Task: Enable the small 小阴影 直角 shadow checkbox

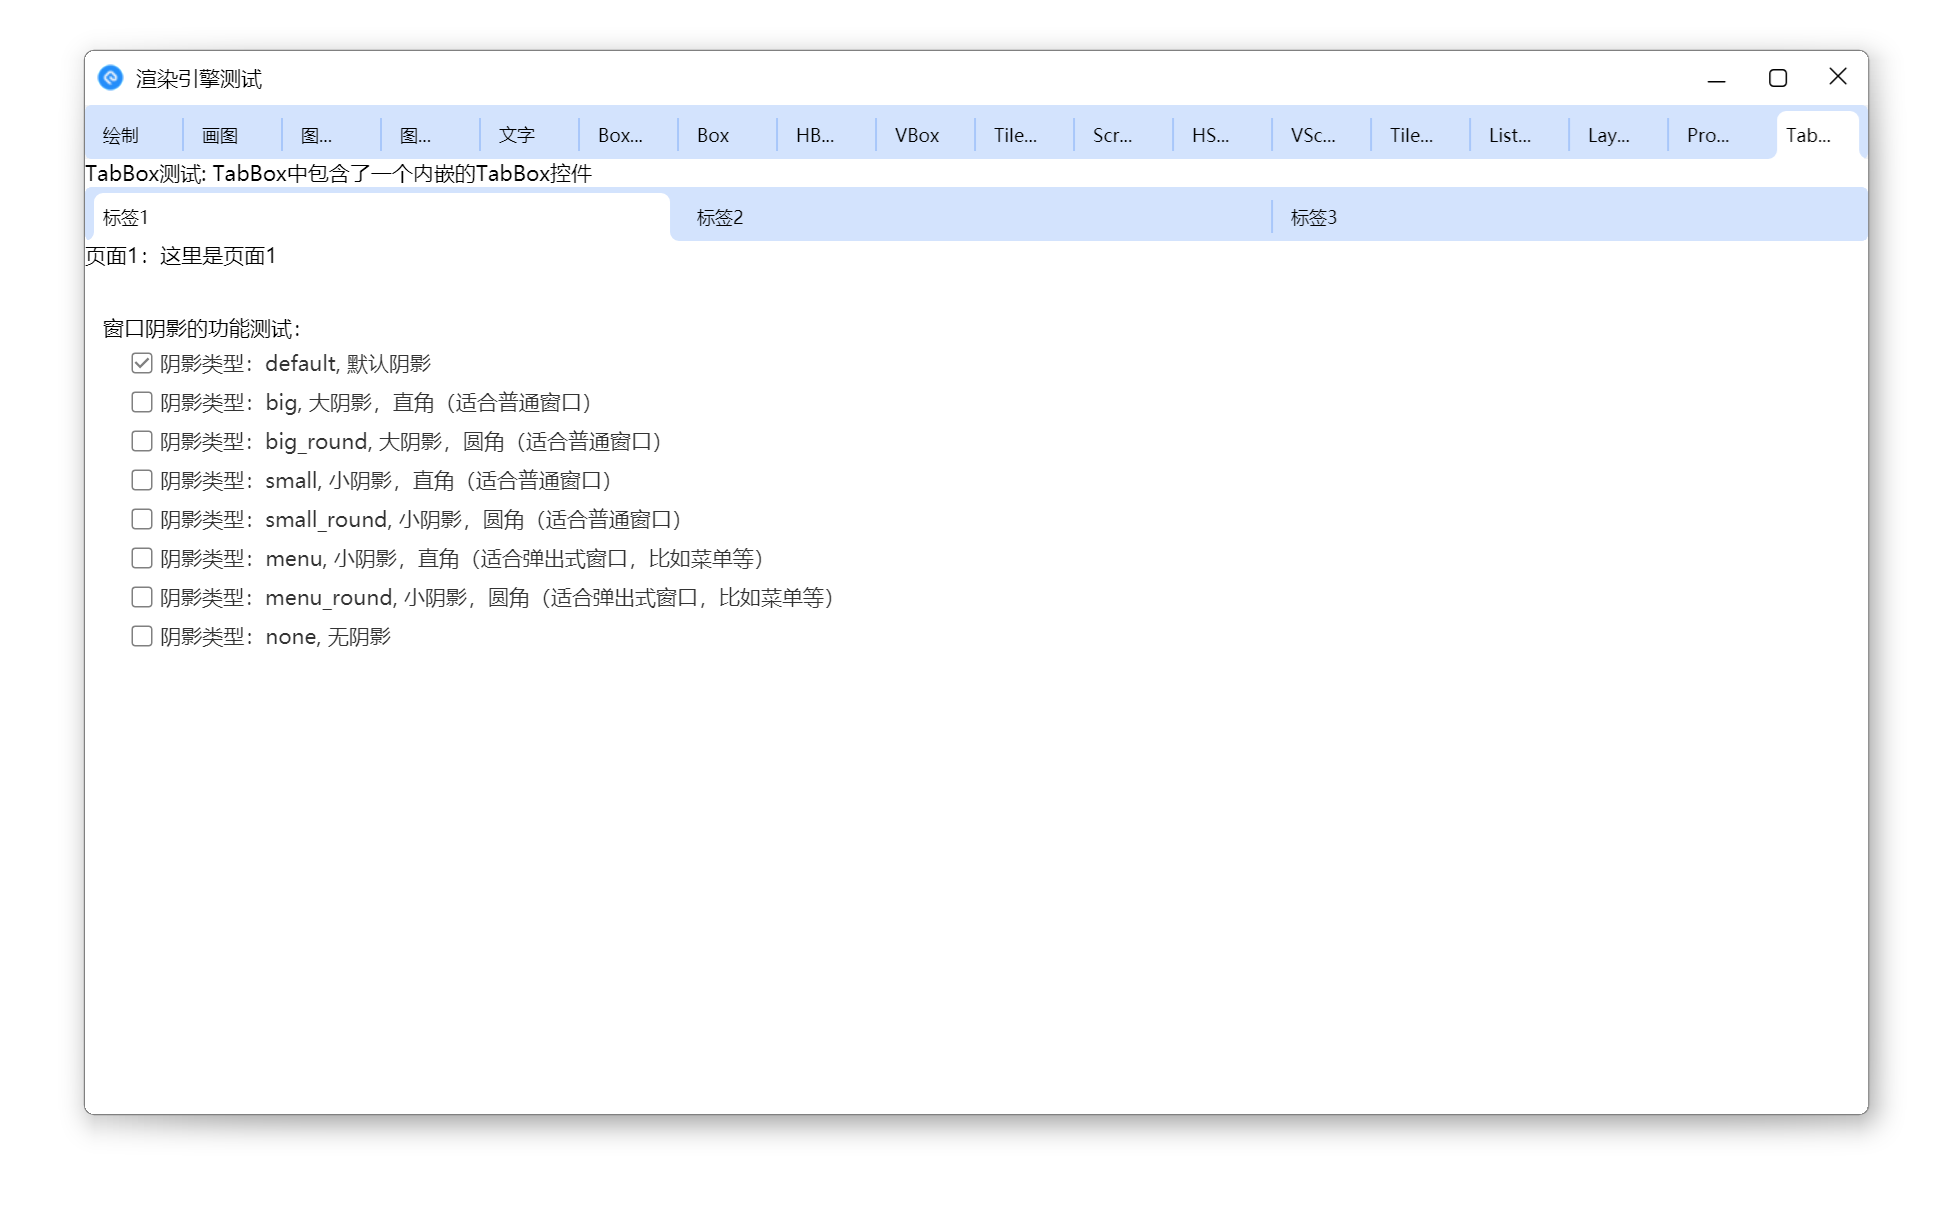Action: [x=141, y=479]
